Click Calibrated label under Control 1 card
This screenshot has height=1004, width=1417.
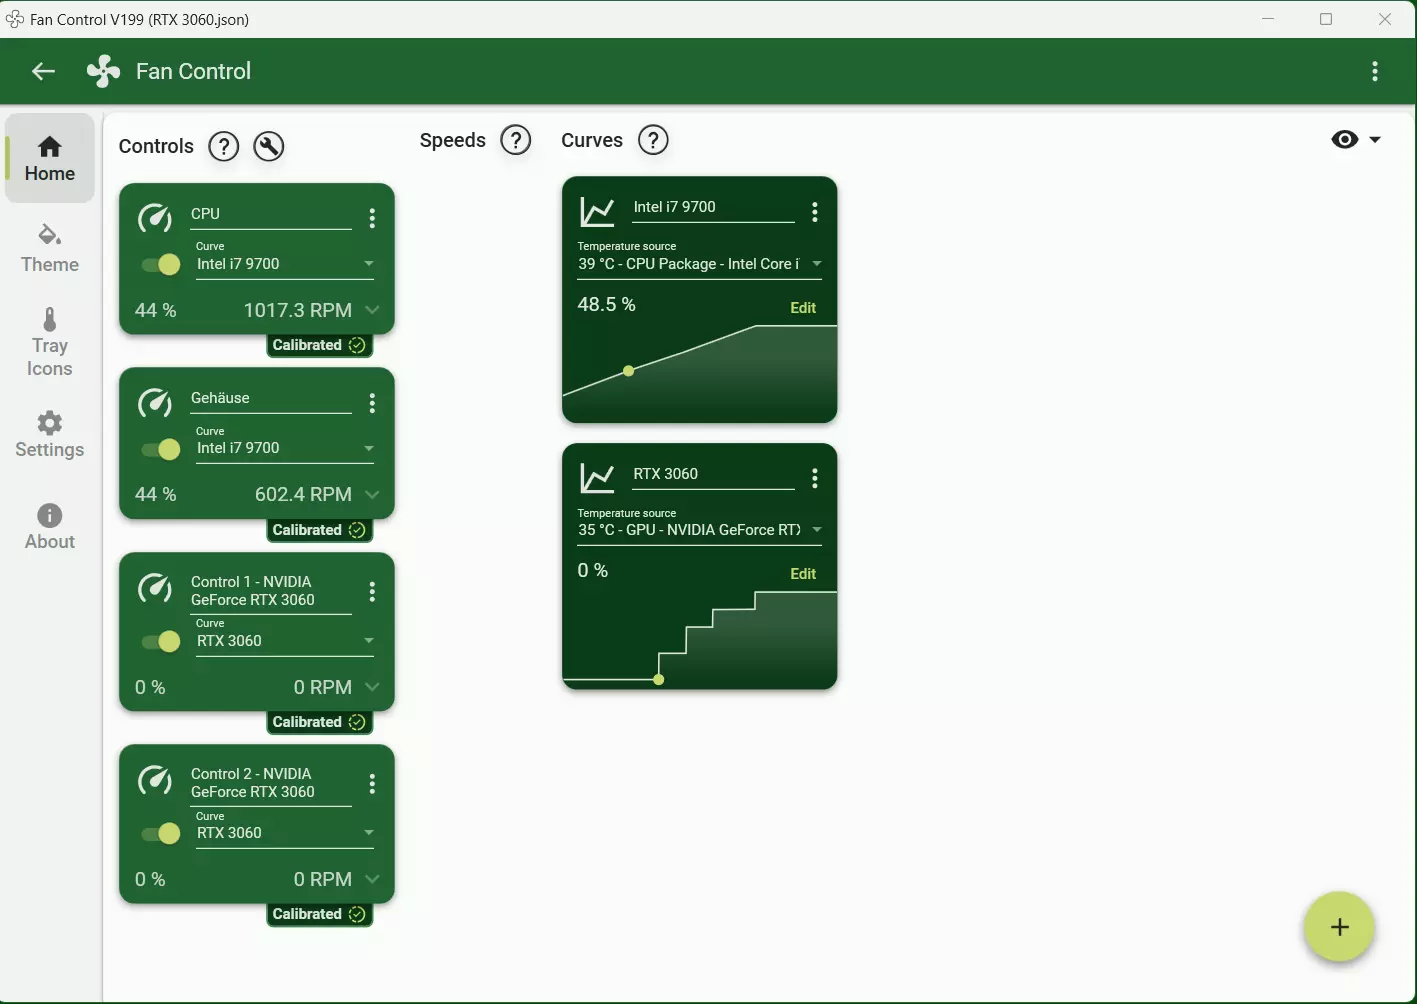point(307,722)
